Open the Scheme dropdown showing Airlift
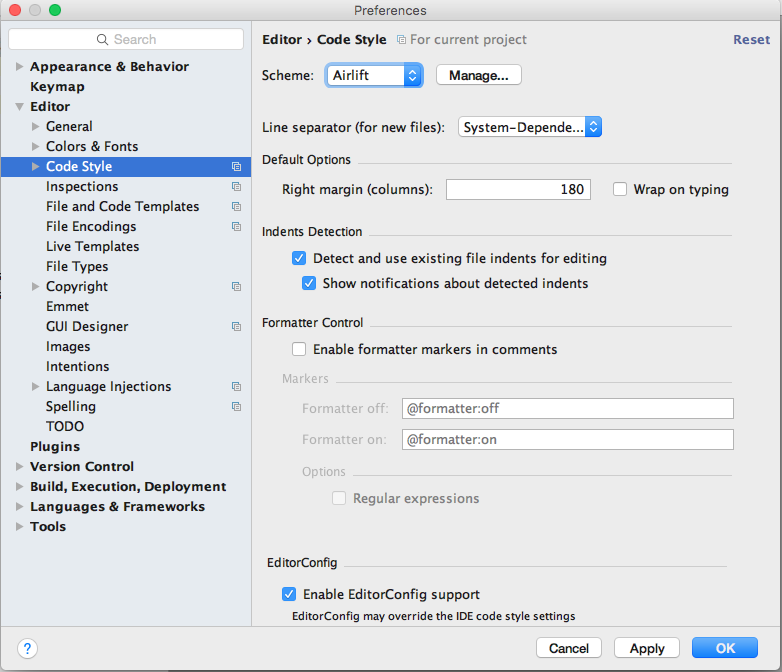Screen dimensions: 782x672 tap(374, 75)
